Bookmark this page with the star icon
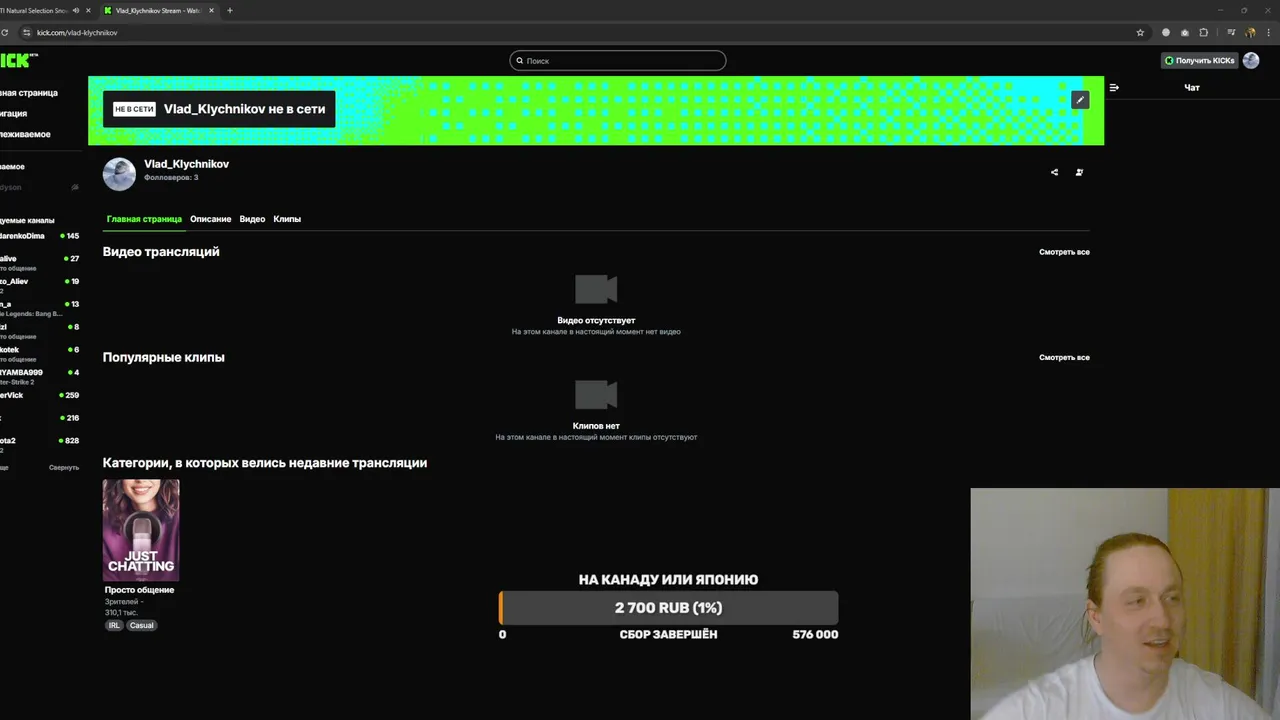The width and height of the screenshot is (1280, 720). [1140, 32]
